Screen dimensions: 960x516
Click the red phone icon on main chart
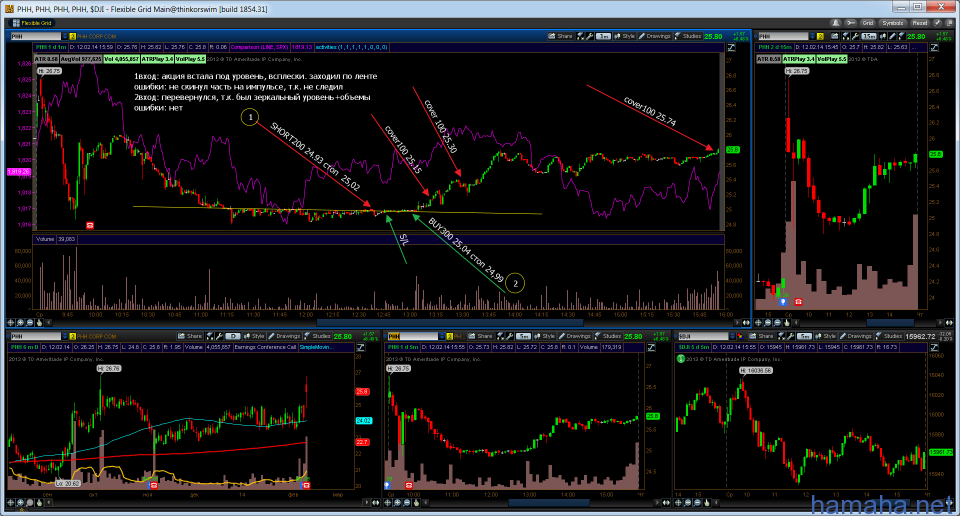[x=90, y=225]
